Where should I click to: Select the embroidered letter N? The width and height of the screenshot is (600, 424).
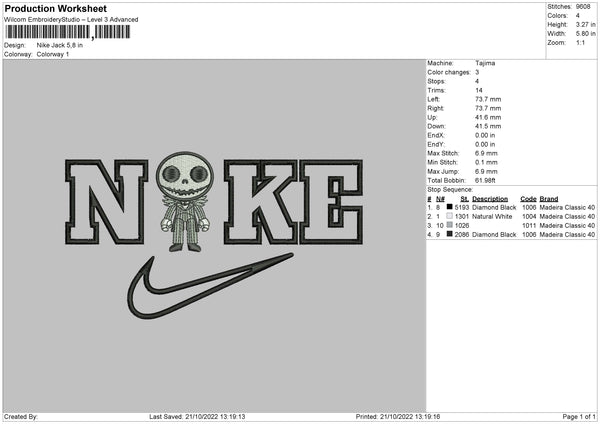tap(106, 202)
